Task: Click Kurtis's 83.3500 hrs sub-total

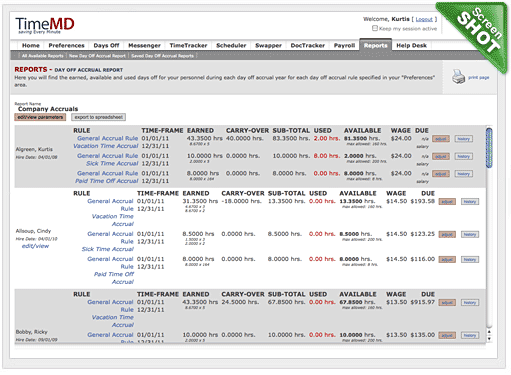Action: [291, 138]
